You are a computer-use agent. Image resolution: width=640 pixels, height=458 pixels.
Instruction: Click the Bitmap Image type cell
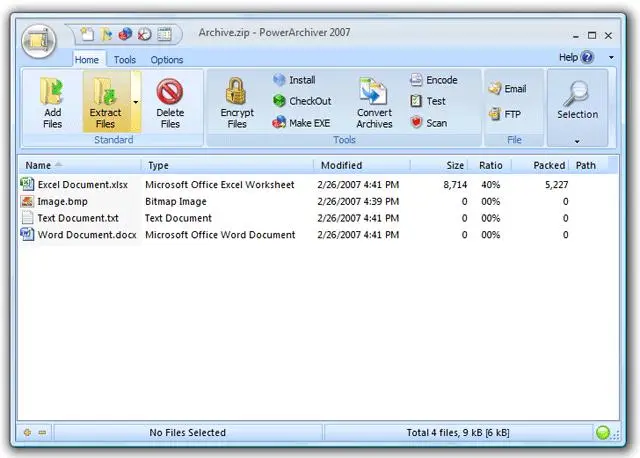click(x=176, y=202)
